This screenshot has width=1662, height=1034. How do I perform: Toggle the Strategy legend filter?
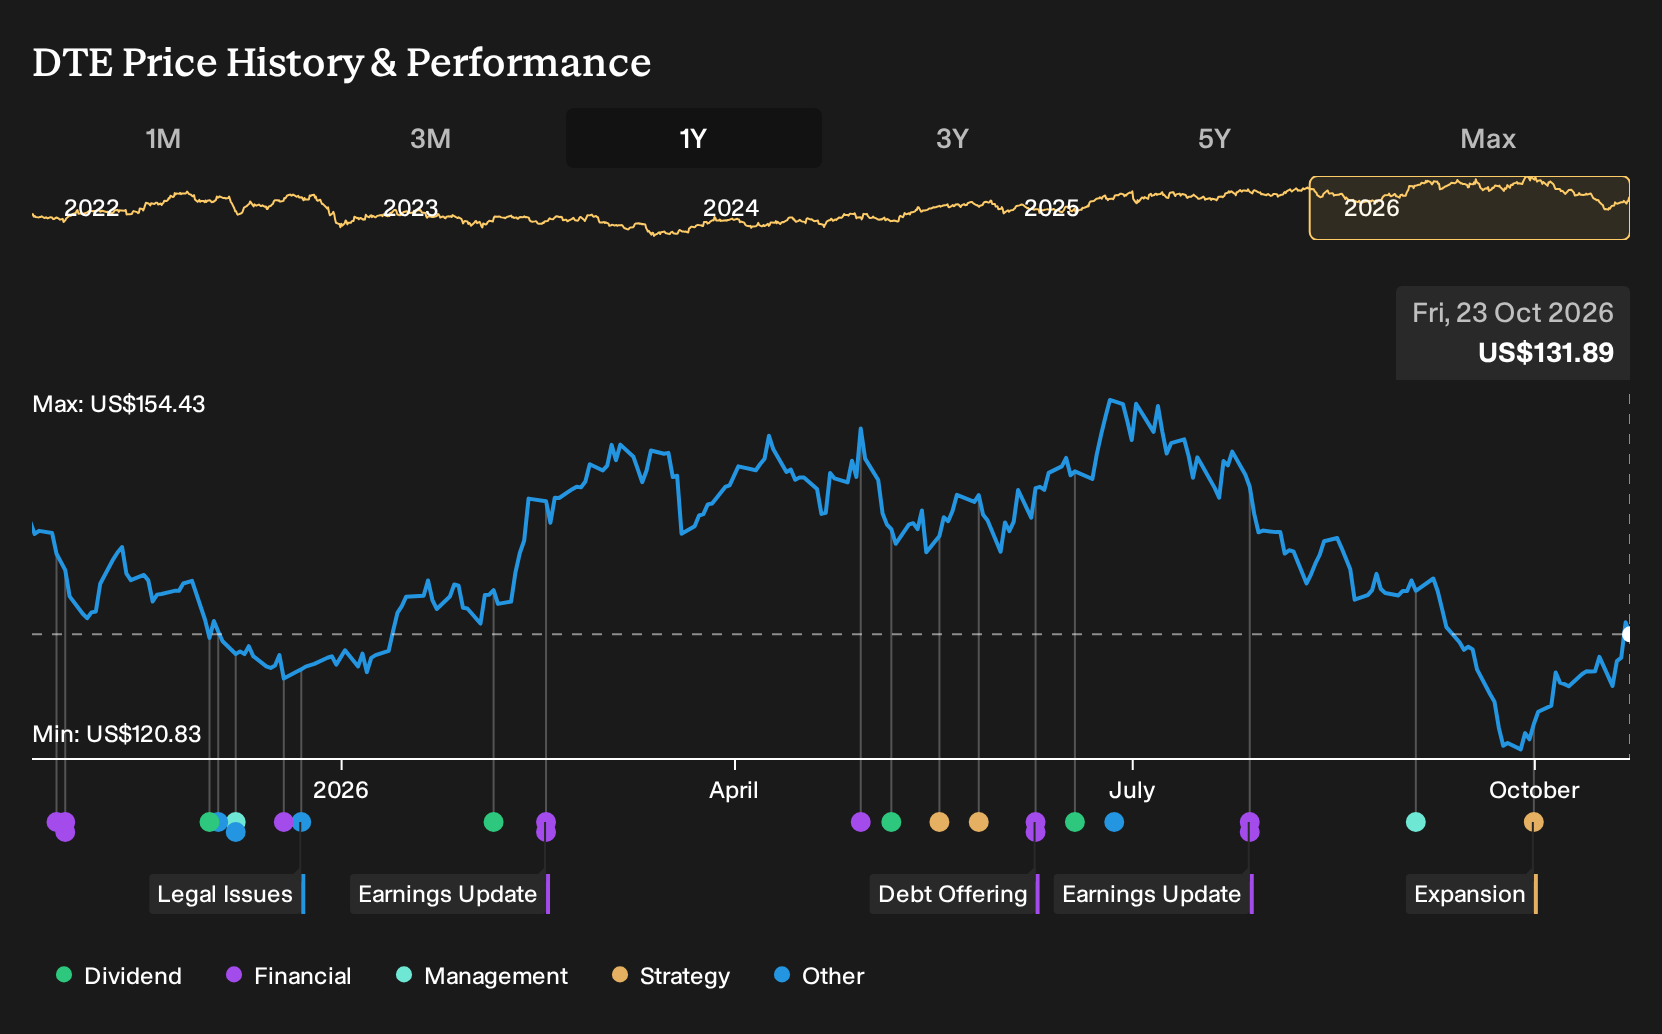click(x=671, y=976)
